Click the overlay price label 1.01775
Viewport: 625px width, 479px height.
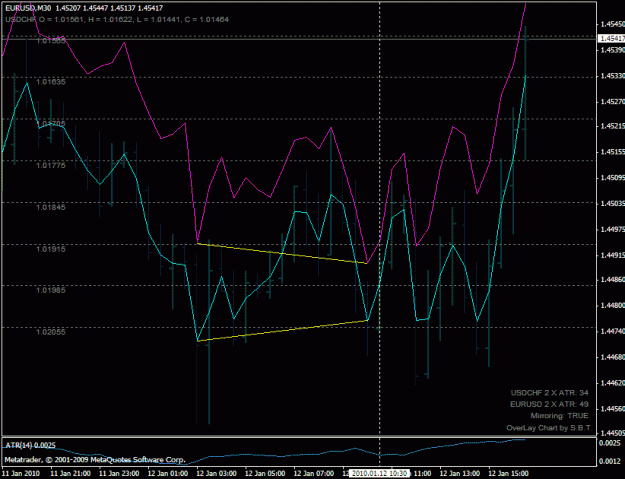tap(51, 165)
